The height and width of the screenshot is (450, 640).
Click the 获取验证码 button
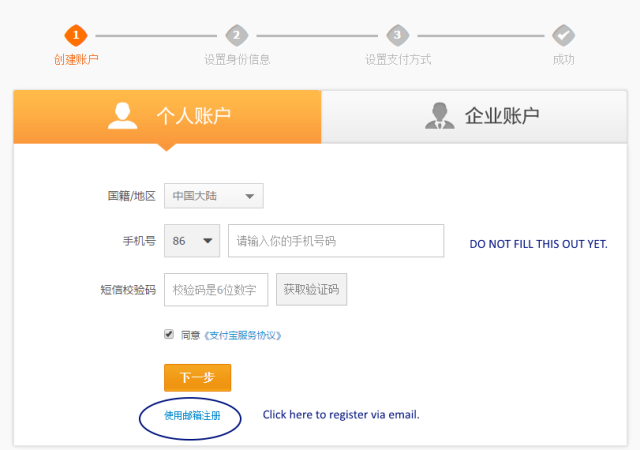(x=311, y=290)
